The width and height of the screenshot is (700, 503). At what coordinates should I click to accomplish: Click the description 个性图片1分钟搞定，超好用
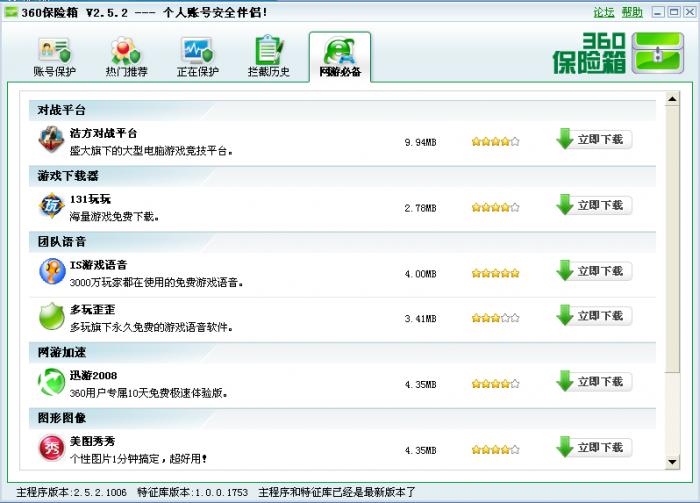(138, 459)
